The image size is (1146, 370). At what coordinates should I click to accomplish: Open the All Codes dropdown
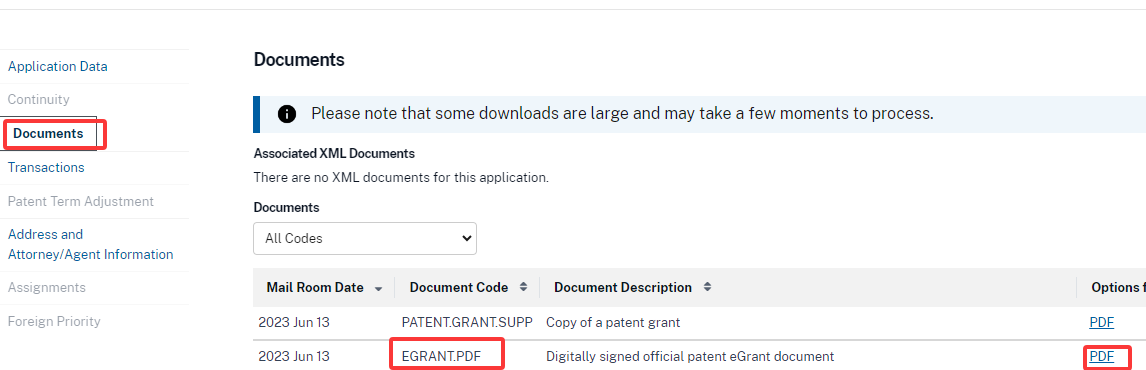[365, 238]
